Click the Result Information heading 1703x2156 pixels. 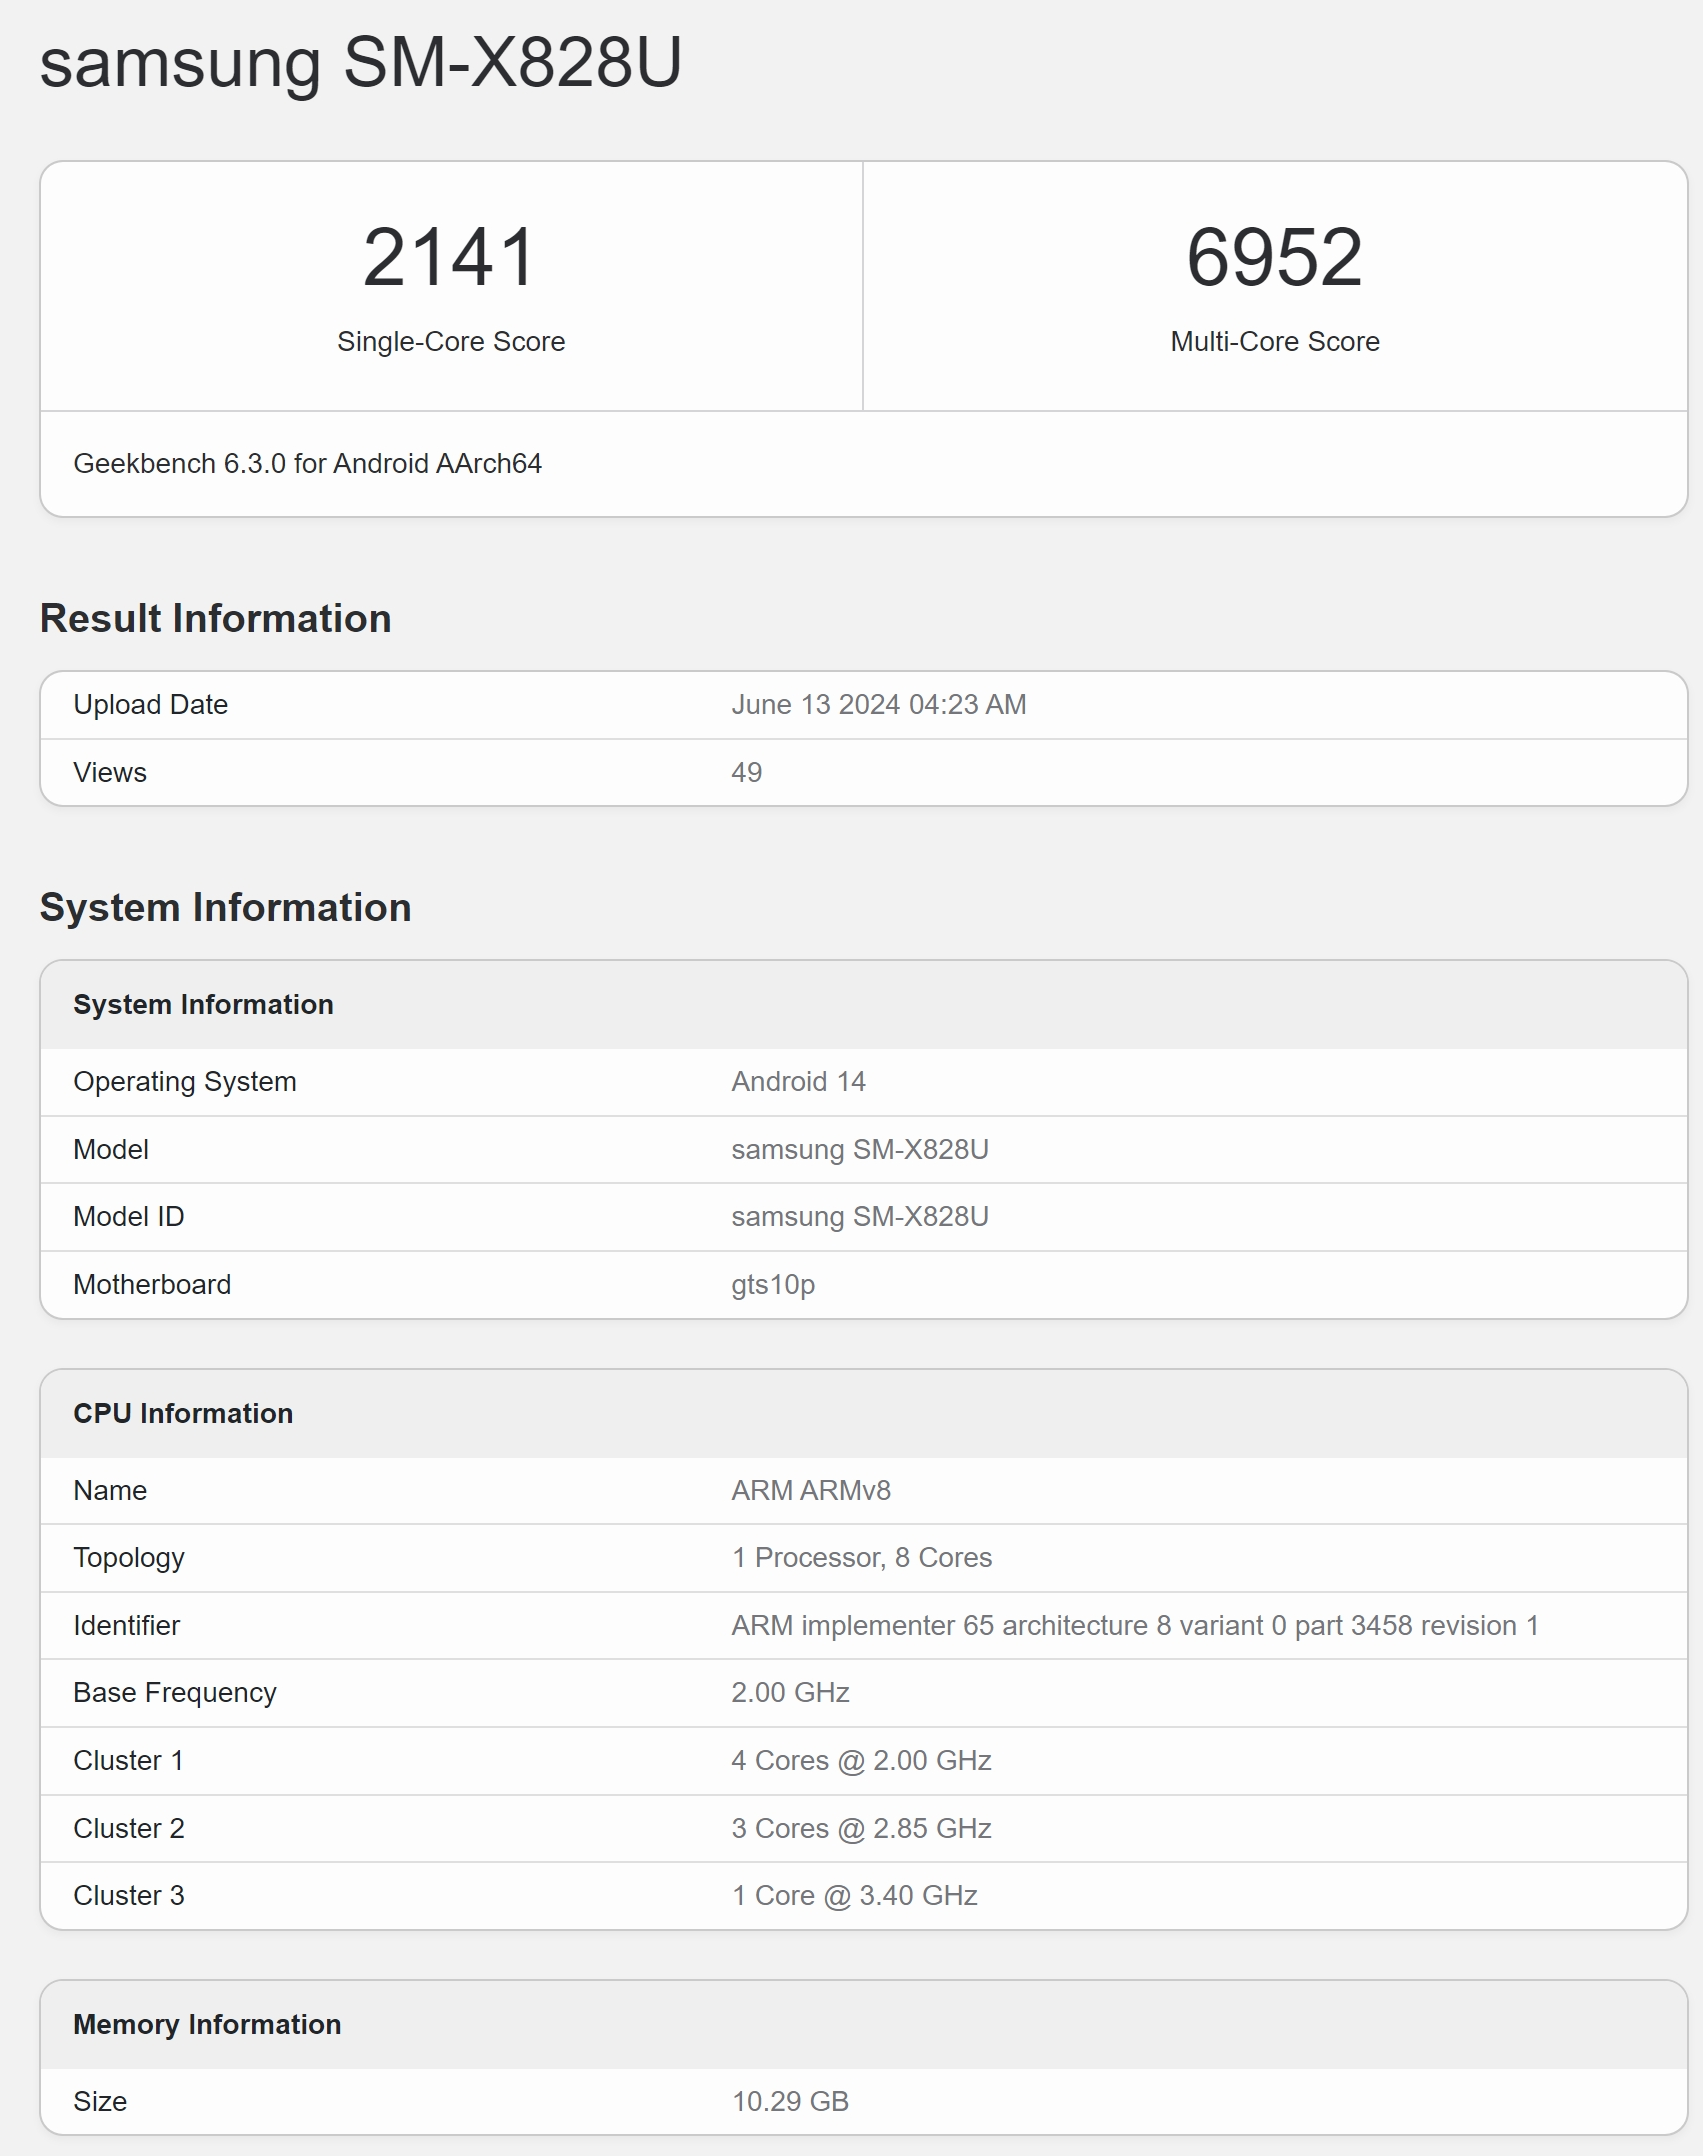tap(215, 619)
